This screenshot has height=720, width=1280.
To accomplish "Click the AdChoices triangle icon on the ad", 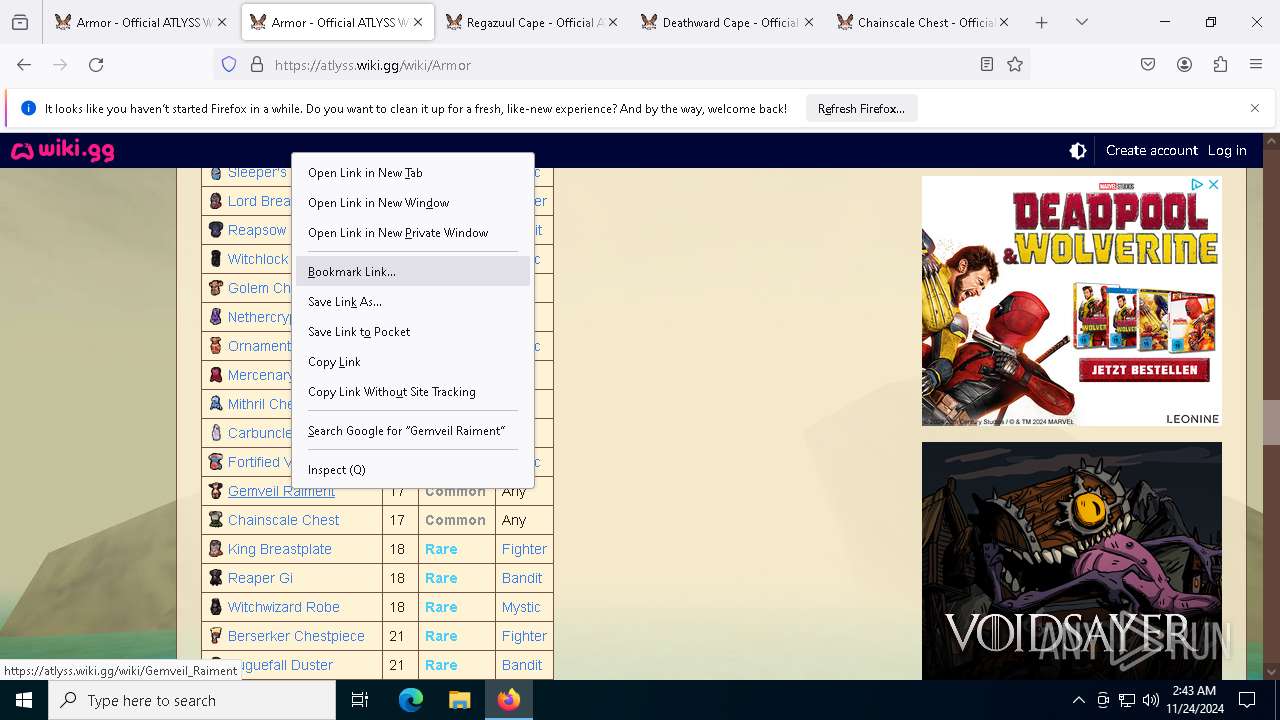I will tap(1196, 185).
